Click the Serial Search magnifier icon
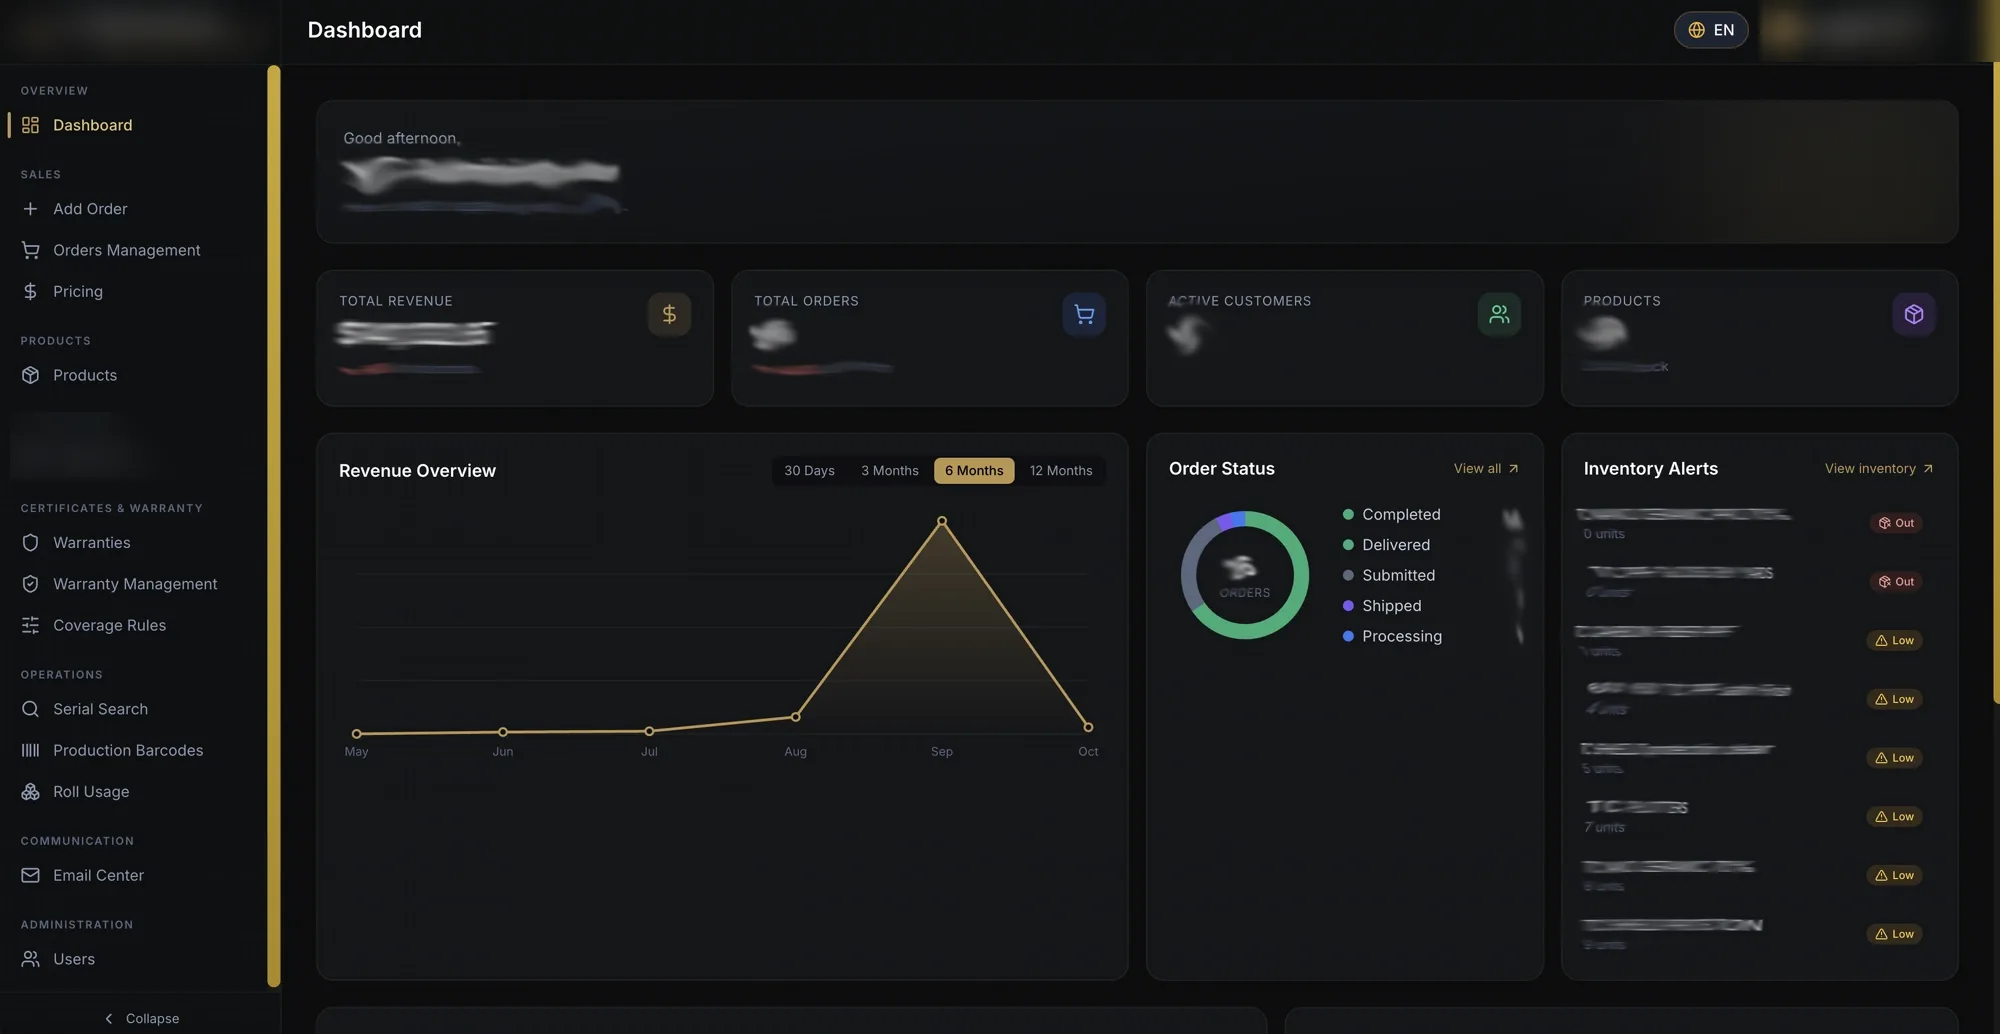This screenshot has width=2000, height=1034. click(30, 709)
